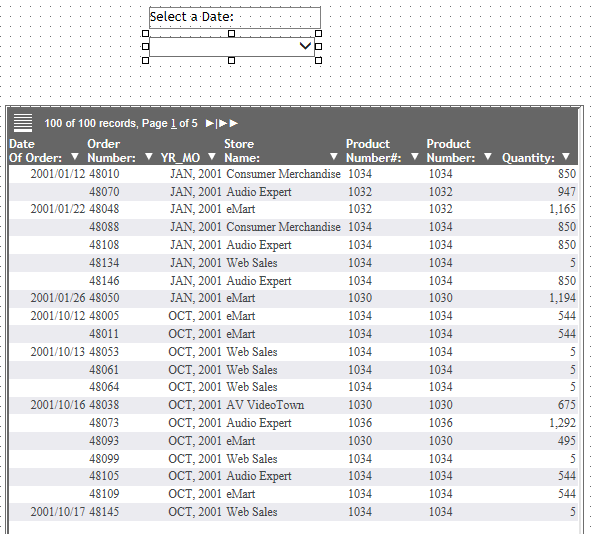This screenshot has height=534, width=595.
Task: Click the underlined page number 1
Action: coord(173,123)
